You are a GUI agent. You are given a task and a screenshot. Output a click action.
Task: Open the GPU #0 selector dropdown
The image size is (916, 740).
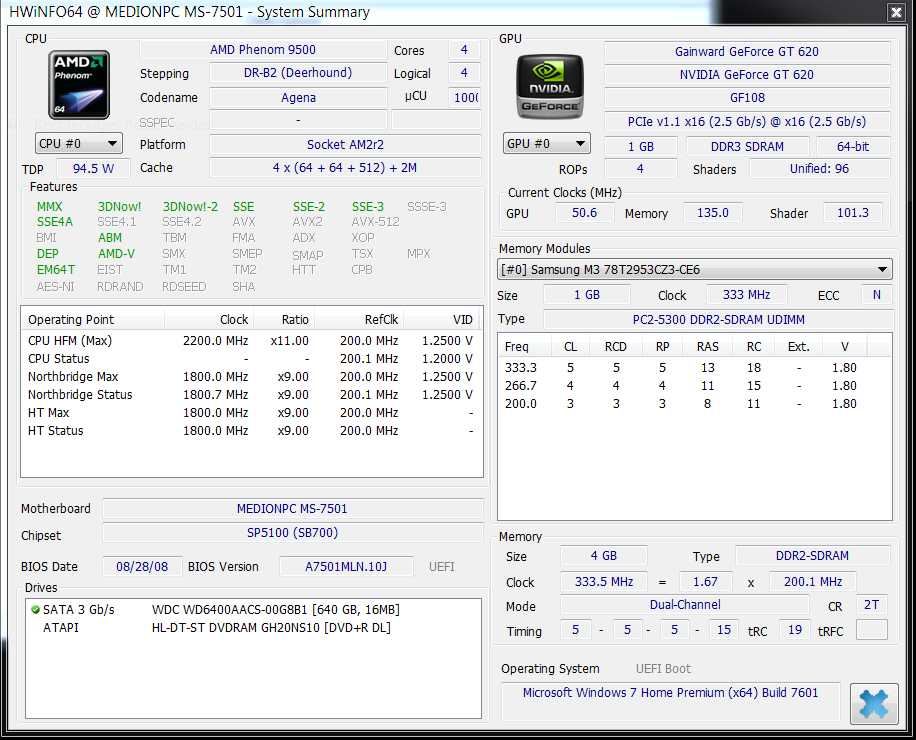pos(547,144)
